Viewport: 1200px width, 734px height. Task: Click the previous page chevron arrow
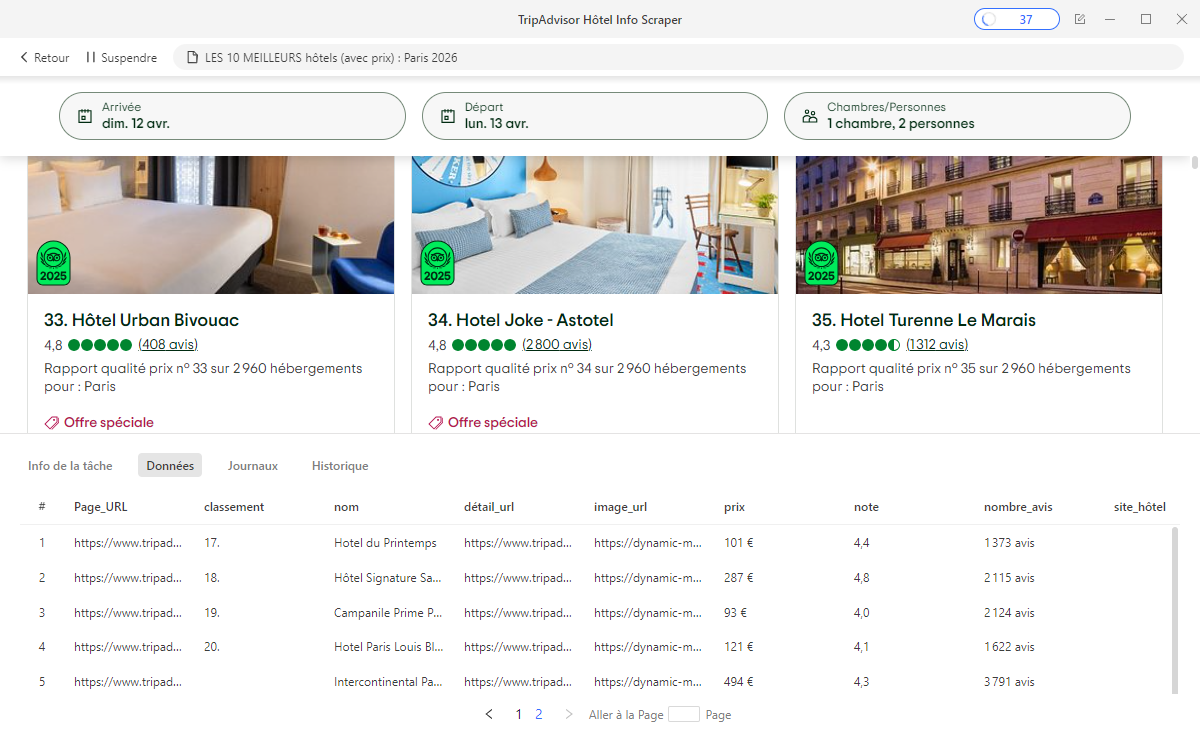click(489, 714)
